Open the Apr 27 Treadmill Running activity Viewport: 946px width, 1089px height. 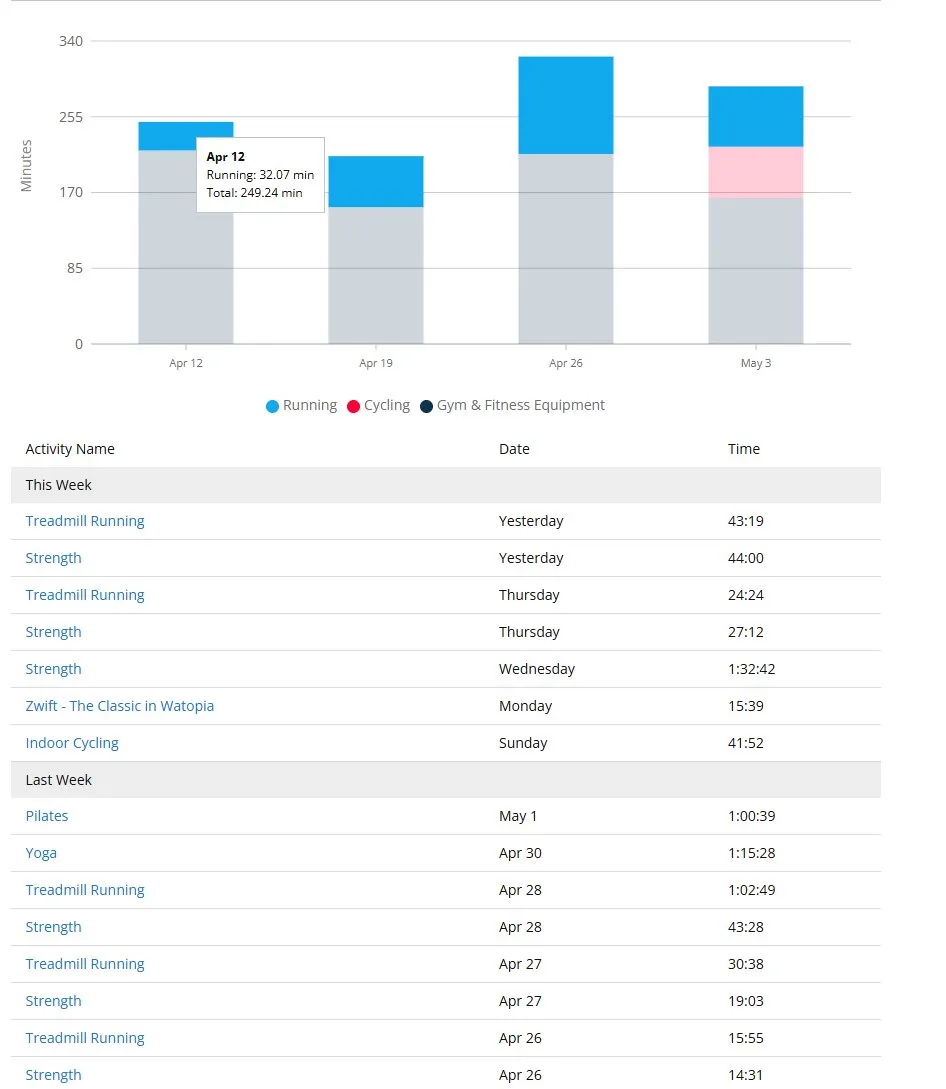(x=85, y=964)
